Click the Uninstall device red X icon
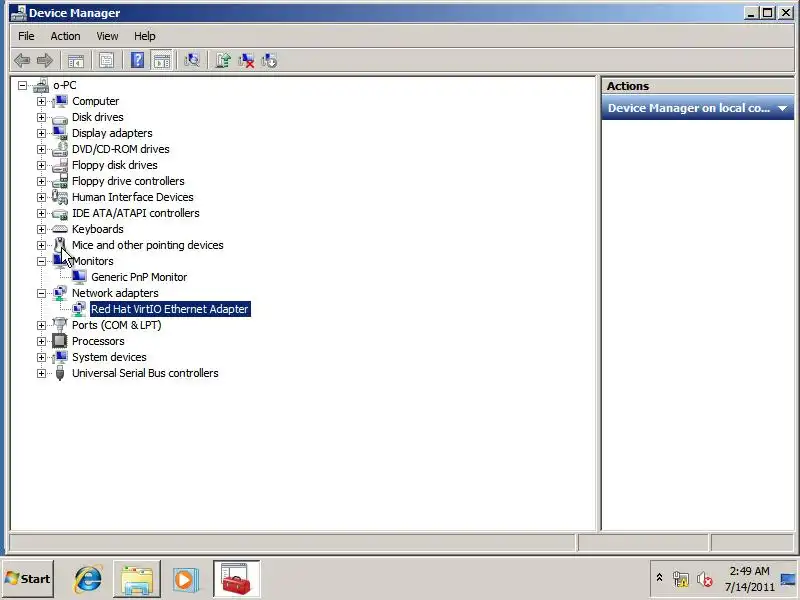The width and height of the screenshot is (800, 600). coord(246,61)
